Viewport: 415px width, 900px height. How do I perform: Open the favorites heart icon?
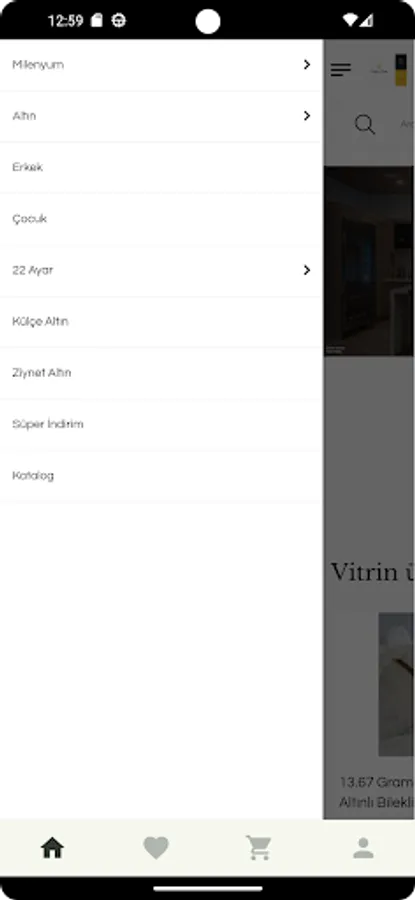click(x=156, y=848)
